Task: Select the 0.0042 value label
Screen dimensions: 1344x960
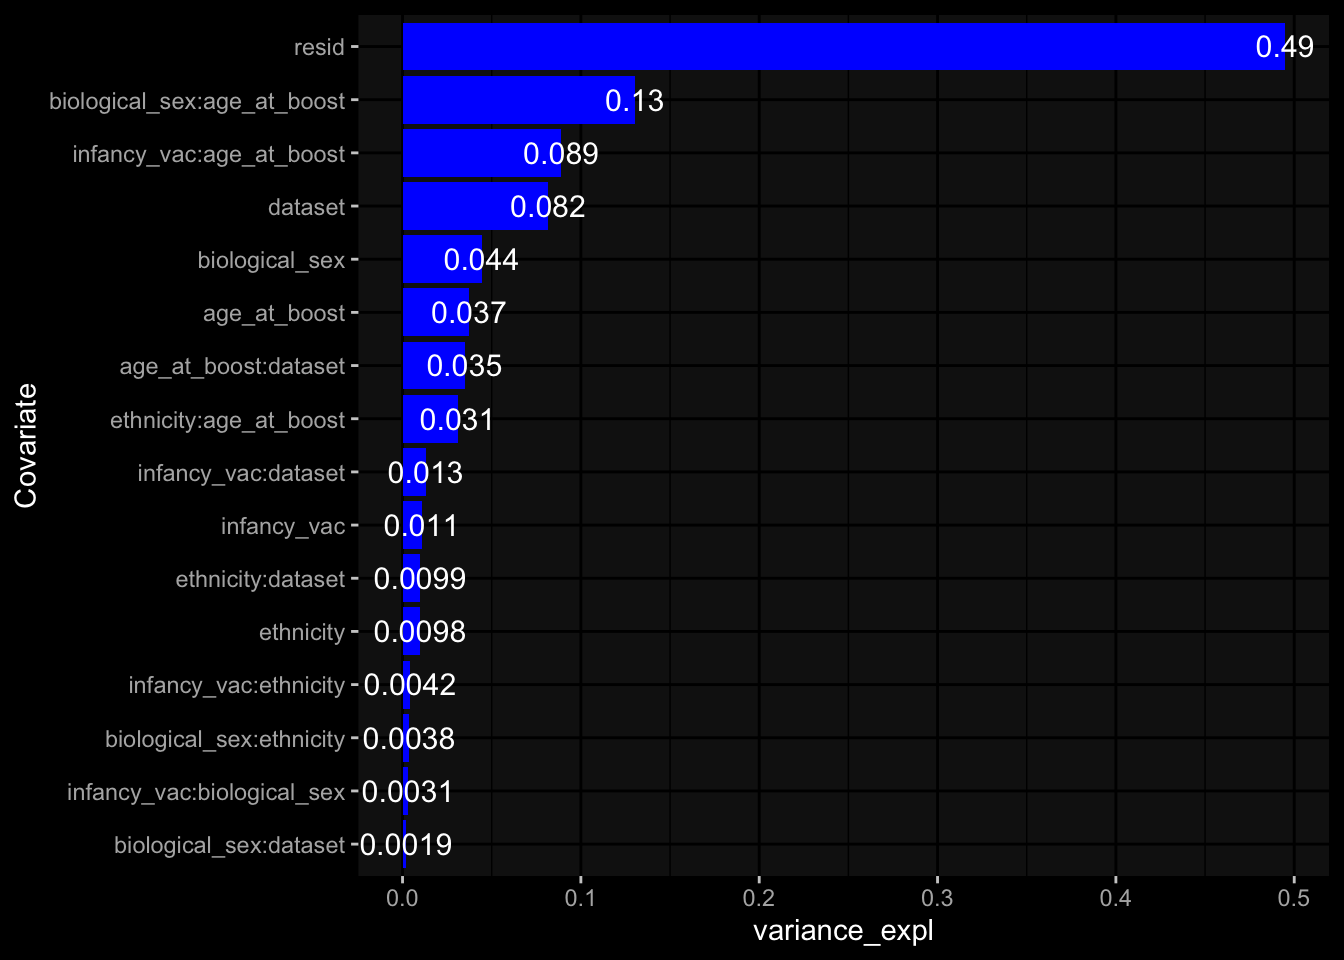Action: click(x=410, y=685)
